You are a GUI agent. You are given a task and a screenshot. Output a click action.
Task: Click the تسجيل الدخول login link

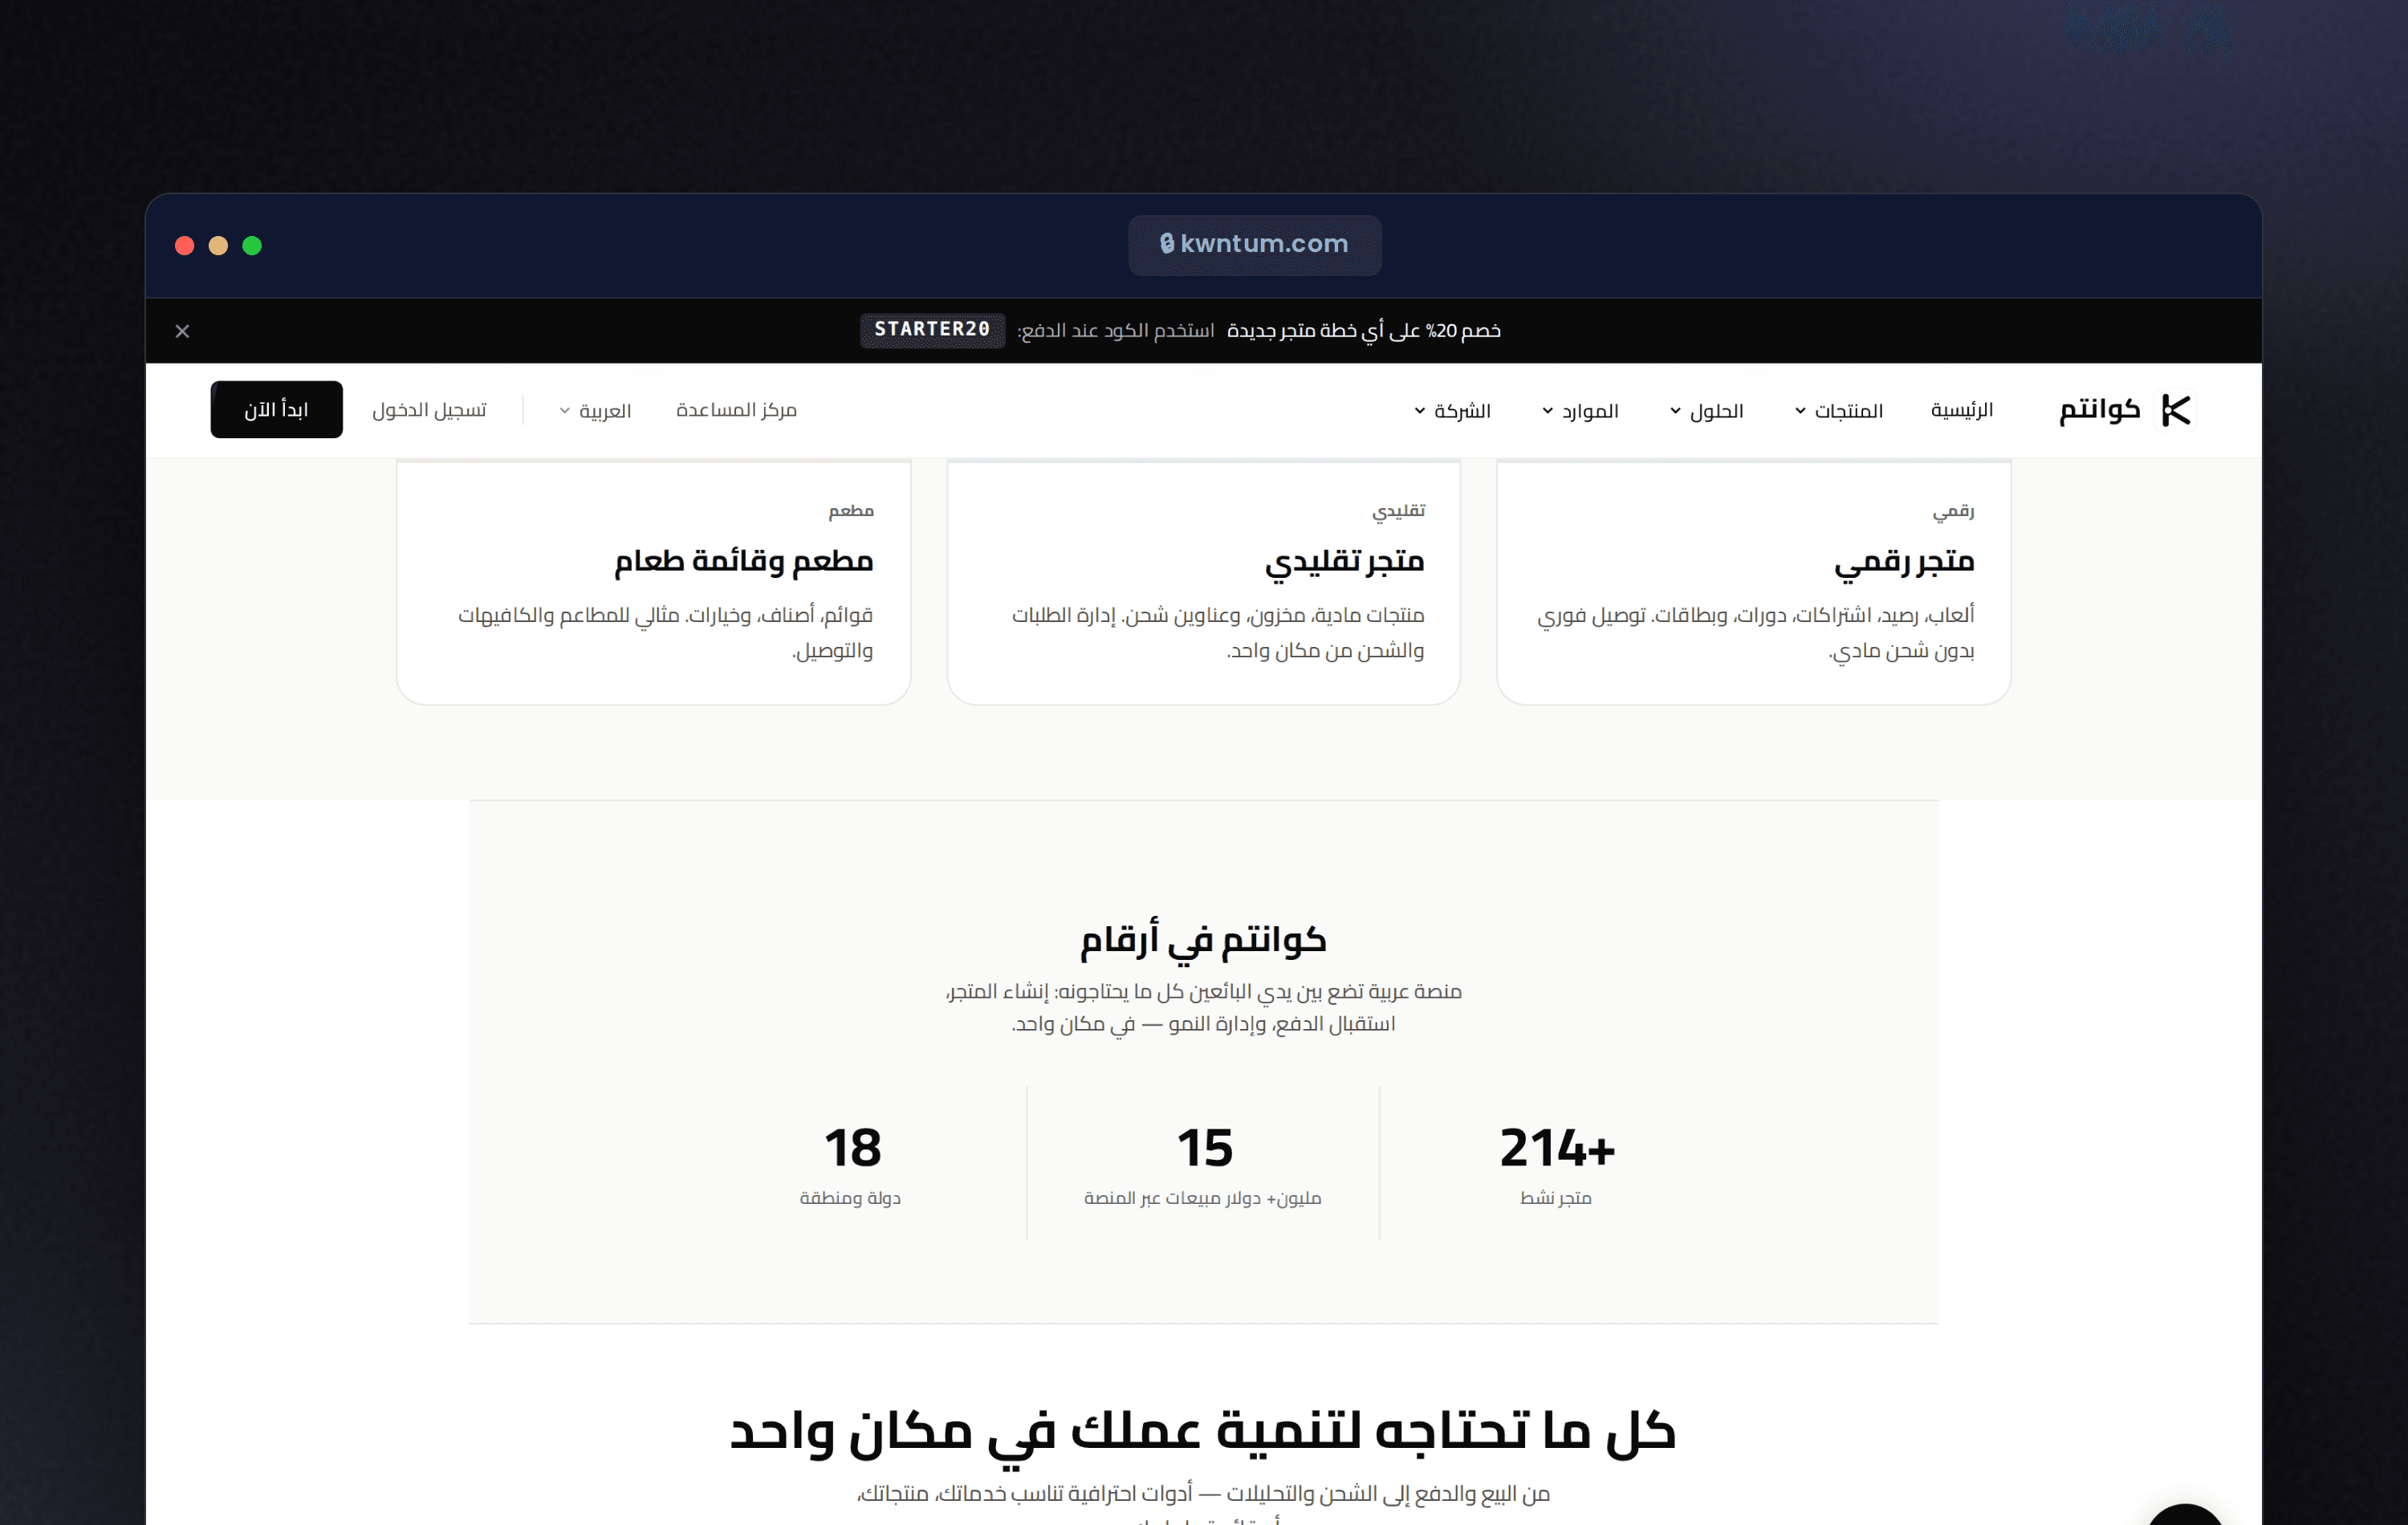tap(429, 410)
